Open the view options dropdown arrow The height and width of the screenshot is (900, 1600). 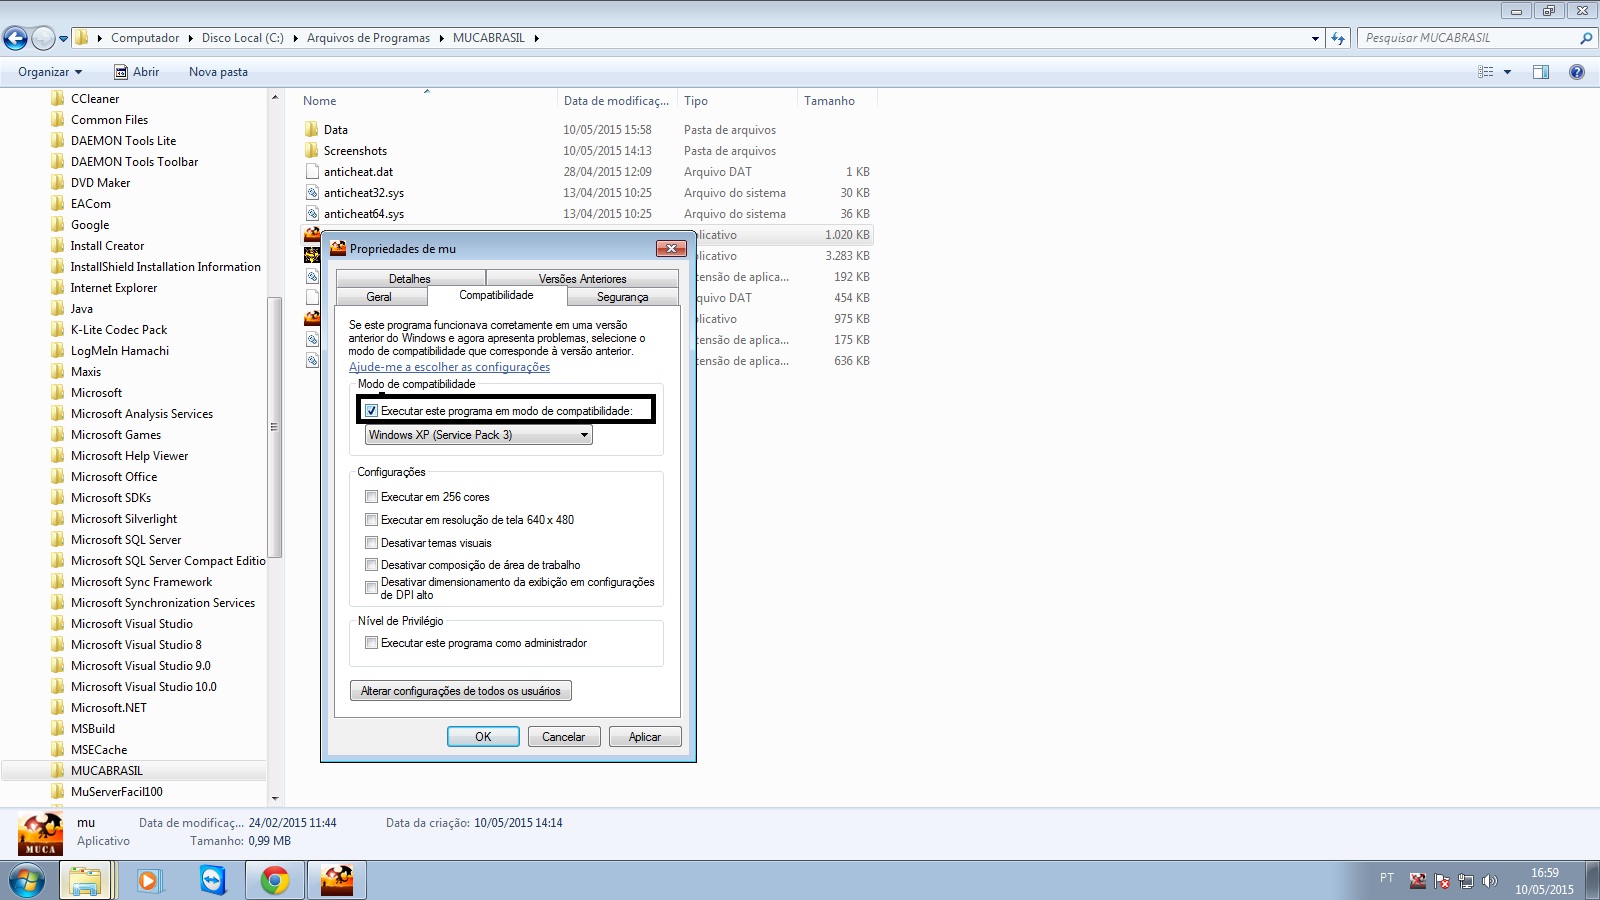pos(1507,72)
